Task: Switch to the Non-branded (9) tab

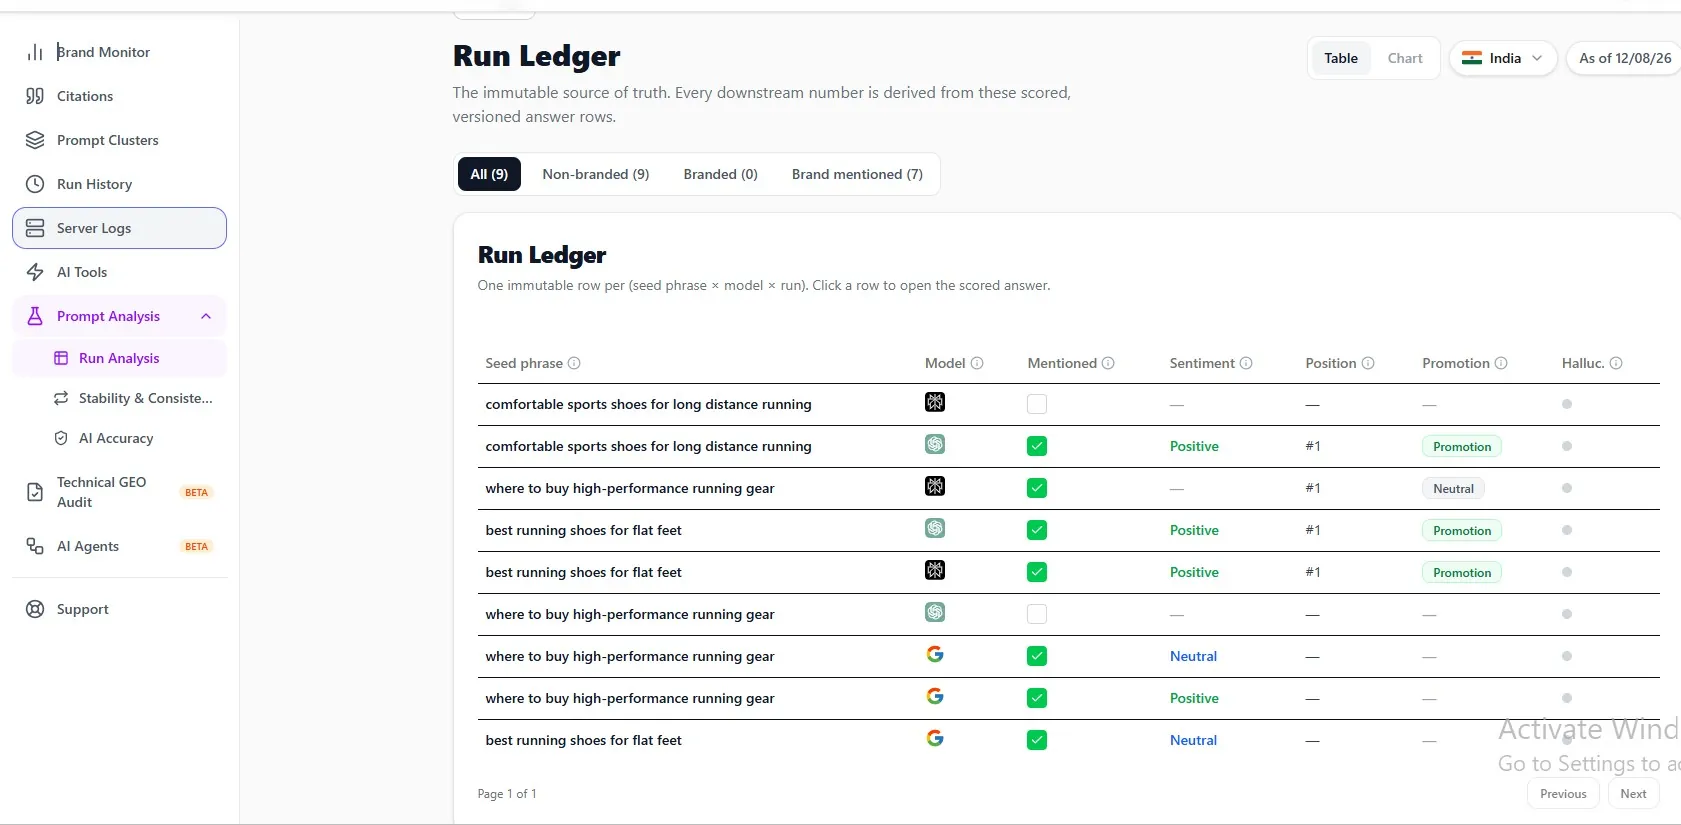Action: click(x=596, y=174)
